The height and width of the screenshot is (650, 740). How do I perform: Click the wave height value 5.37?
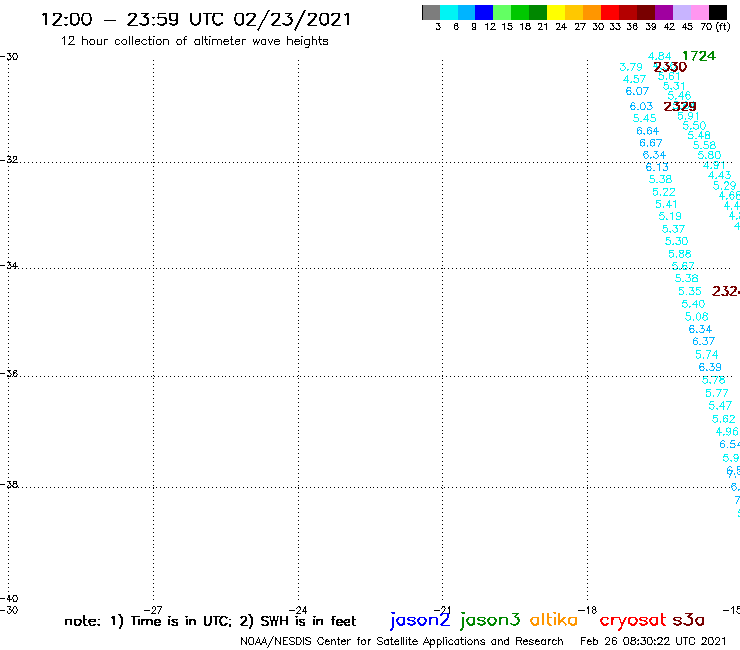click(673, 229)
